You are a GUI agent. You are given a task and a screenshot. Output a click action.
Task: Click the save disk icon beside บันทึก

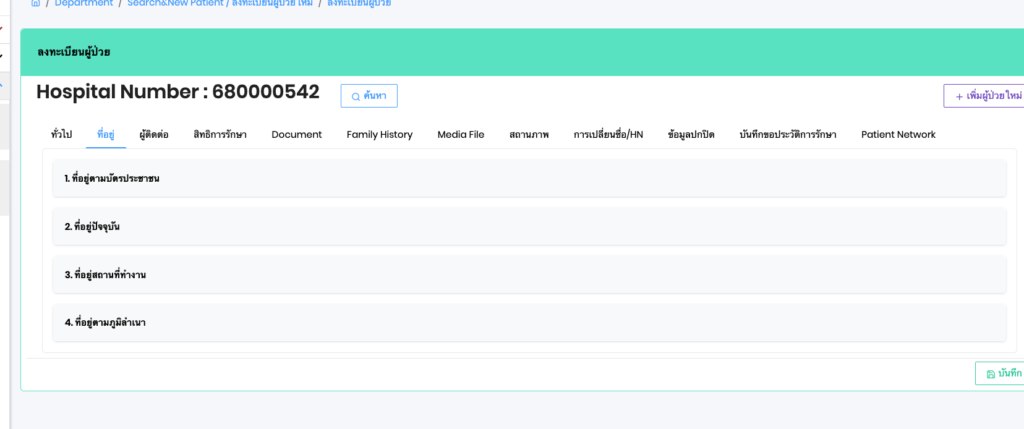tap(991, 374)
